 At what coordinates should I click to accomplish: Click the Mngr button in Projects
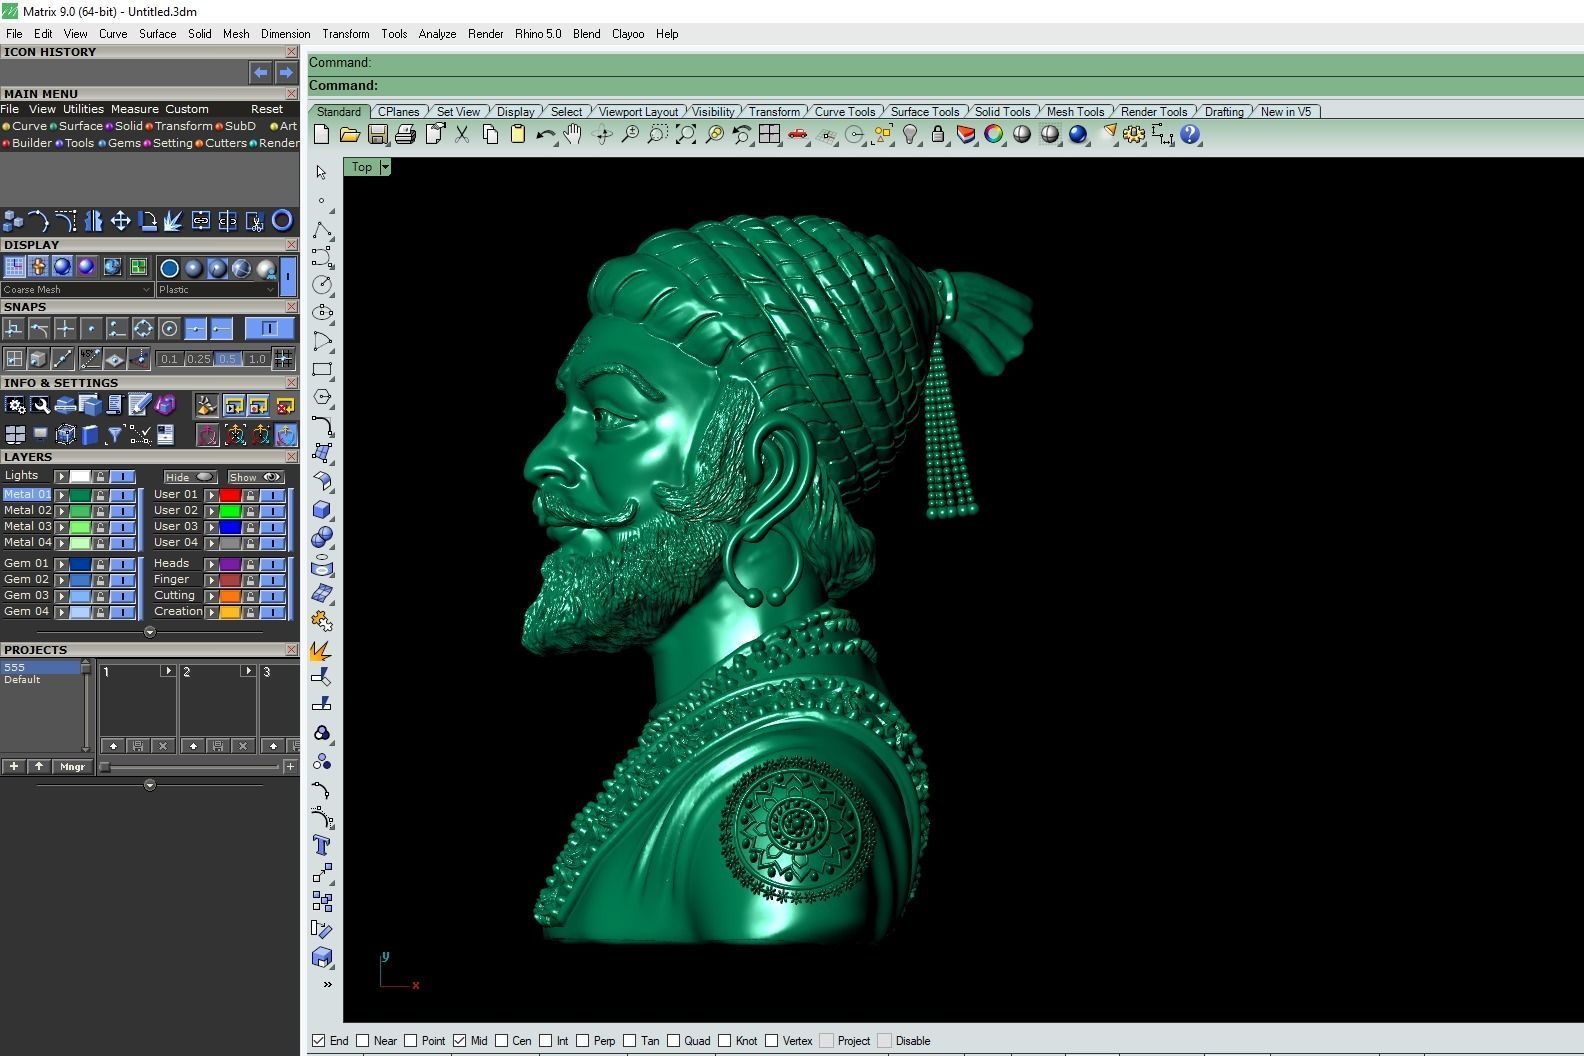click(x=72, y=767)
